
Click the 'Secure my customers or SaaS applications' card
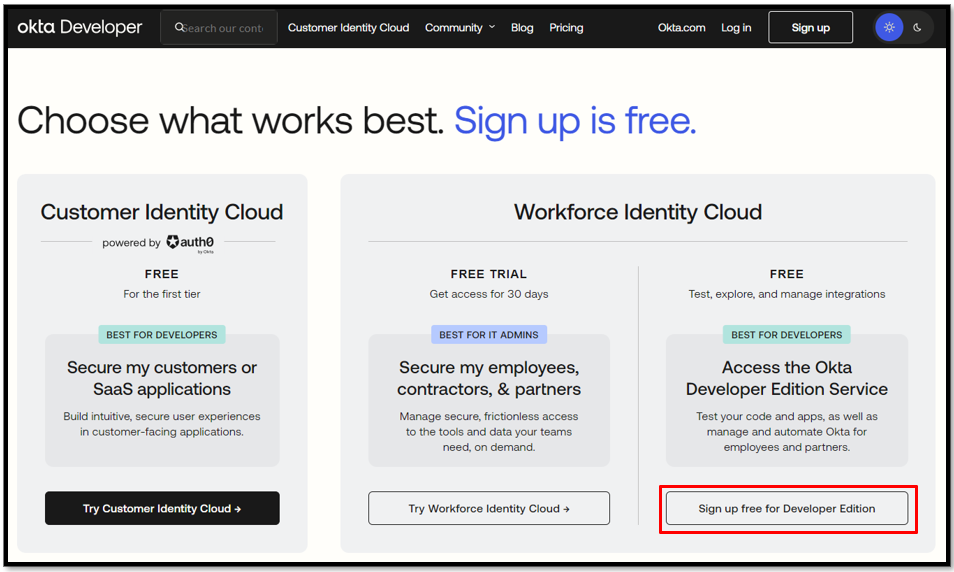tap(162, 400)
